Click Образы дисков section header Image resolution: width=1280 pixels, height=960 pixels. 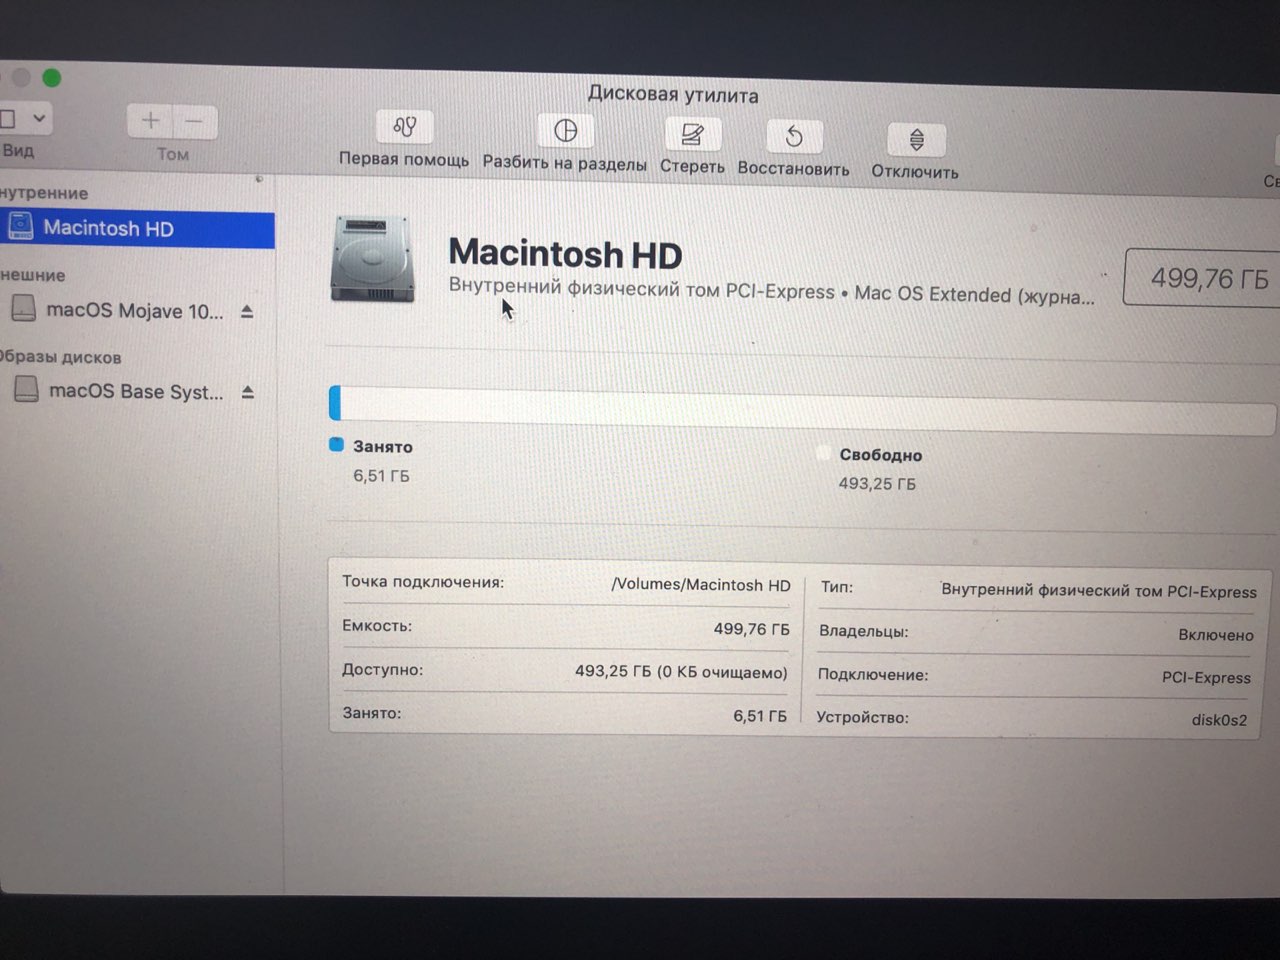[60, 357]
